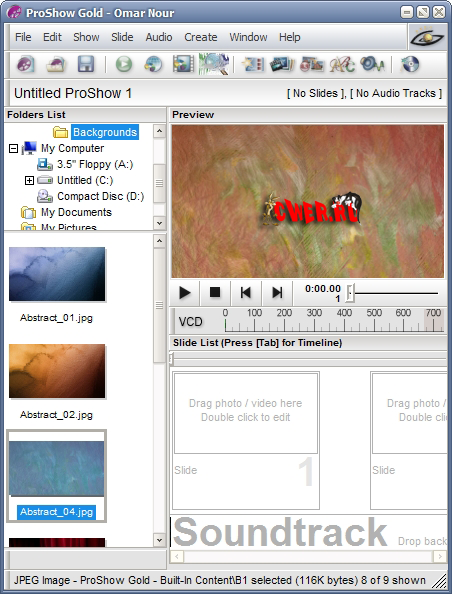Click the empty Slide 1 placeholder
The height and width of the screenshot is (594, 452).
pos(246,440)
